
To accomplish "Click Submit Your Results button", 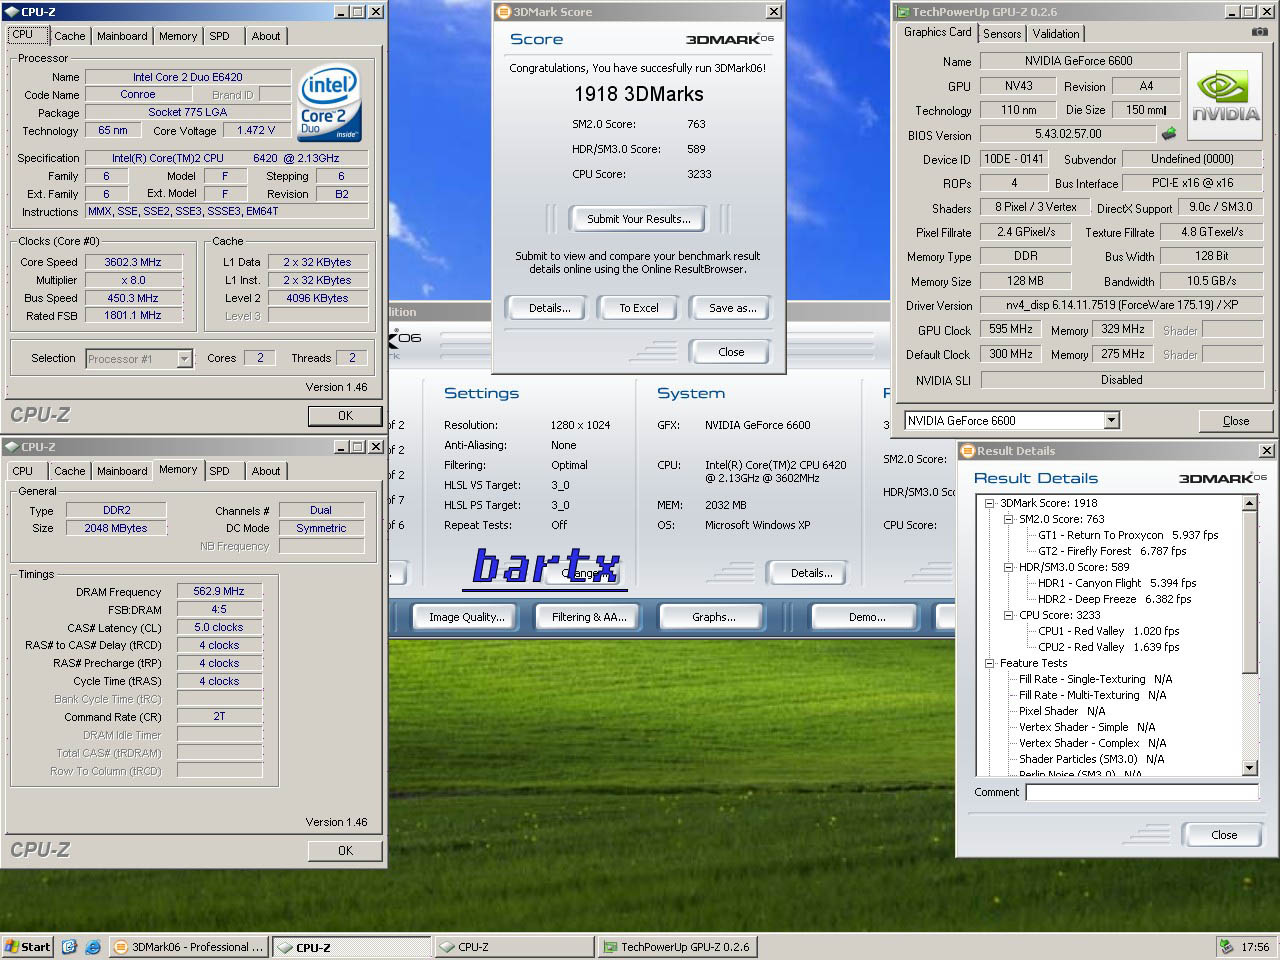I will point(638,219).
